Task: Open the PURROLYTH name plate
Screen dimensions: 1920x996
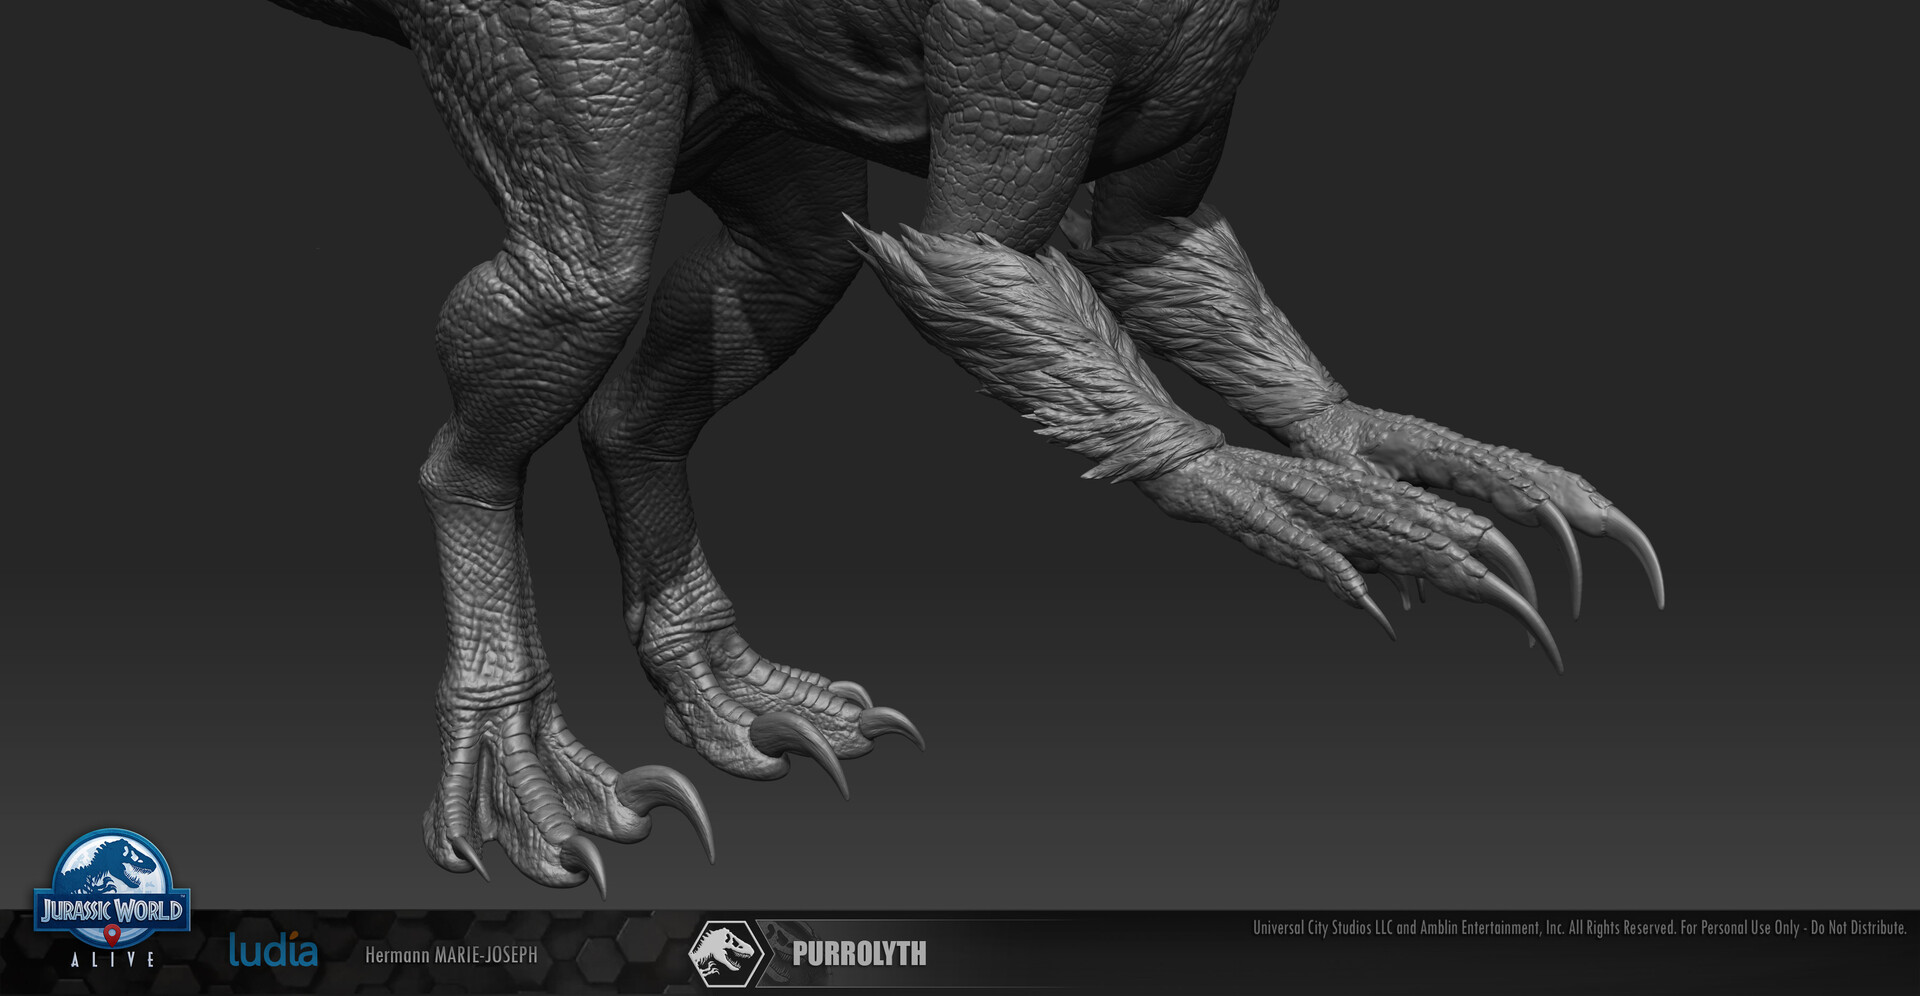Action: pos(860,953)
